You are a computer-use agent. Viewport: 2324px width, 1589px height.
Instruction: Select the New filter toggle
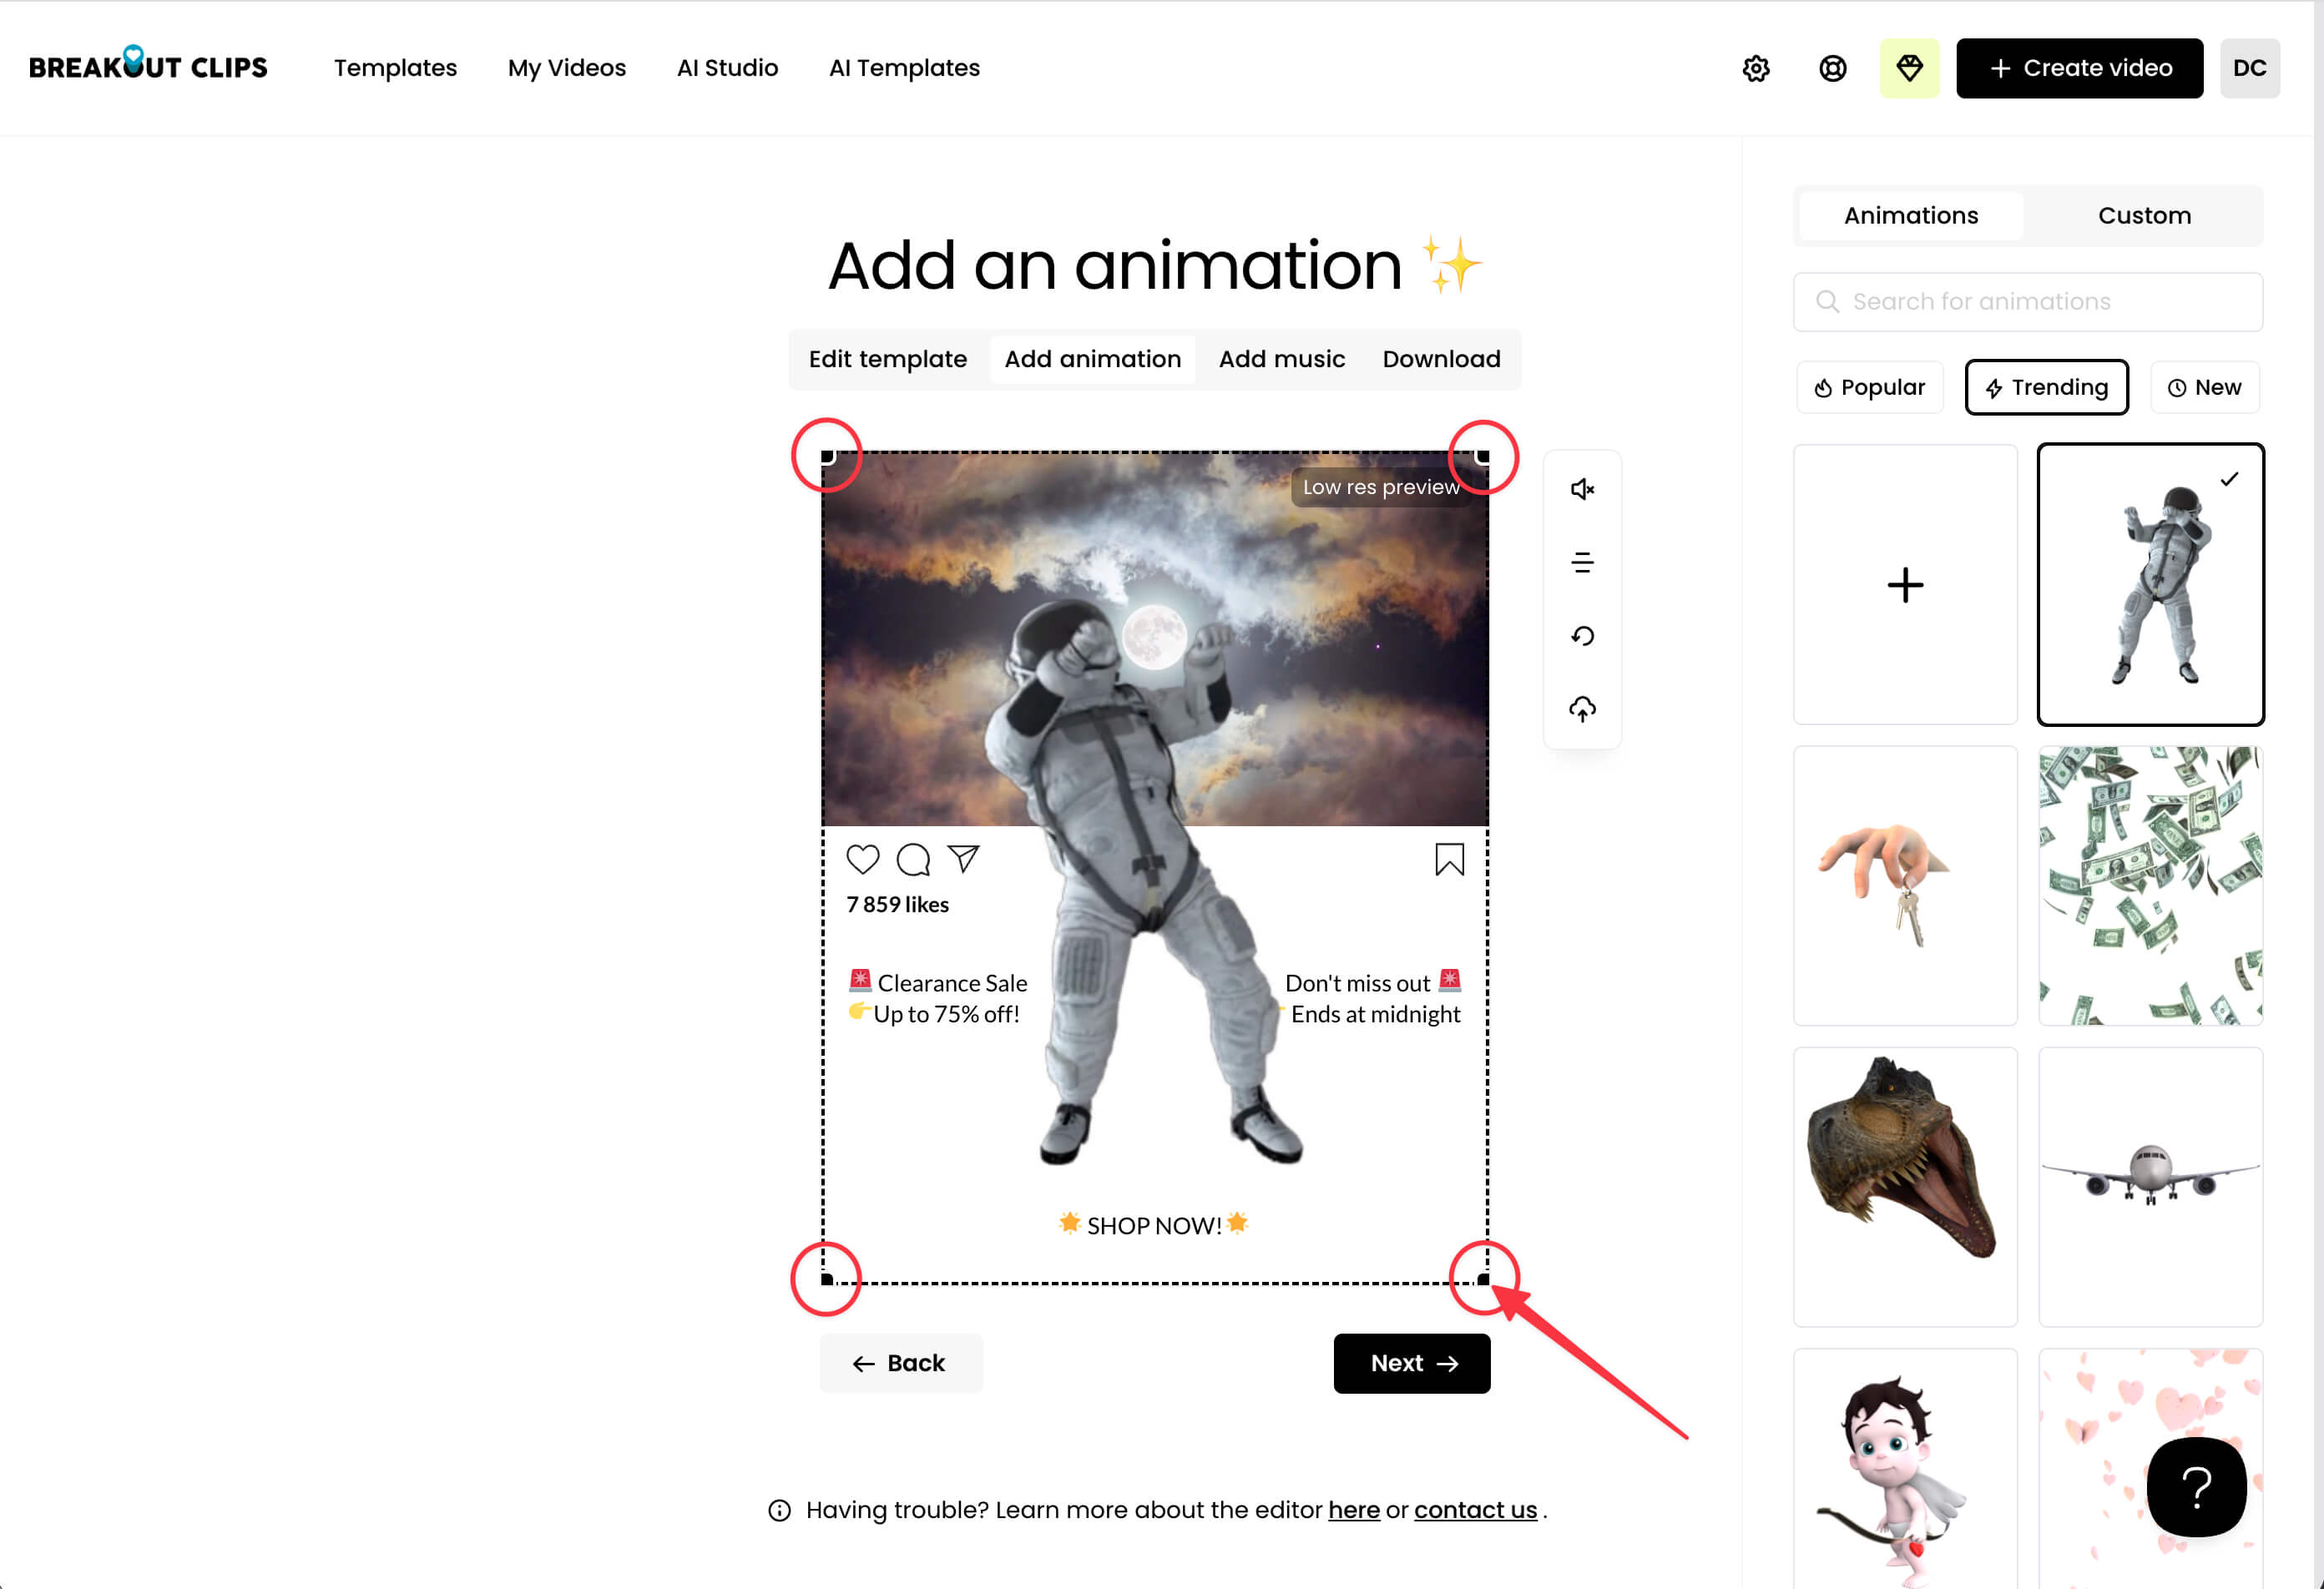click(2204, 387)
